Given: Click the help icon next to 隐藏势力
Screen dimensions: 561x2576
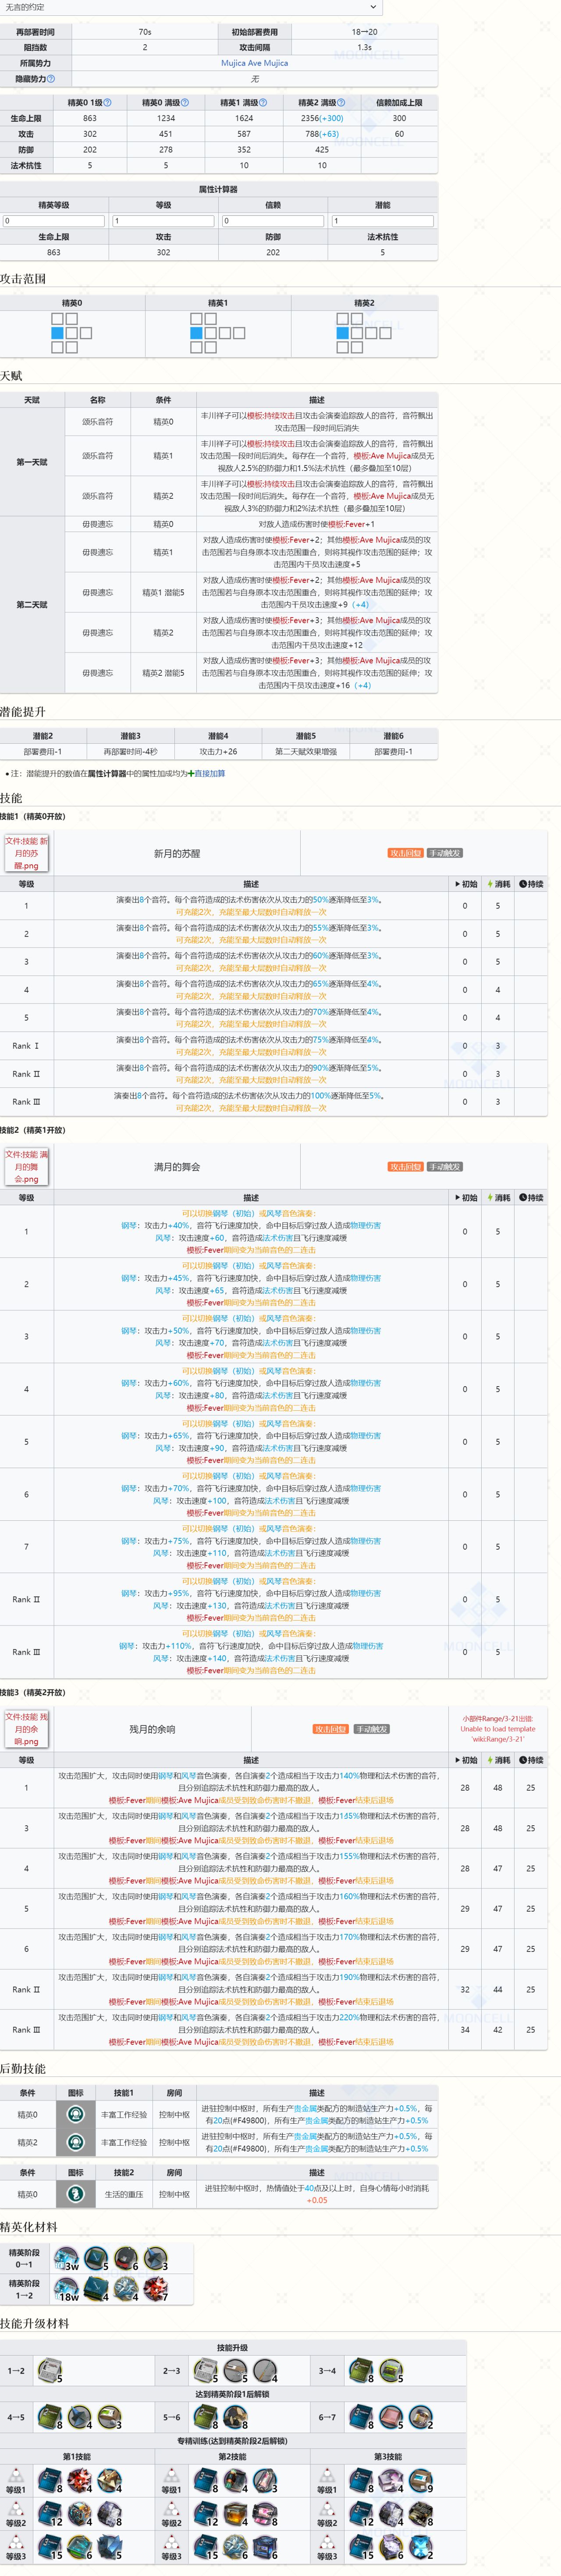Looking at the screenshot, I should 51,79.
